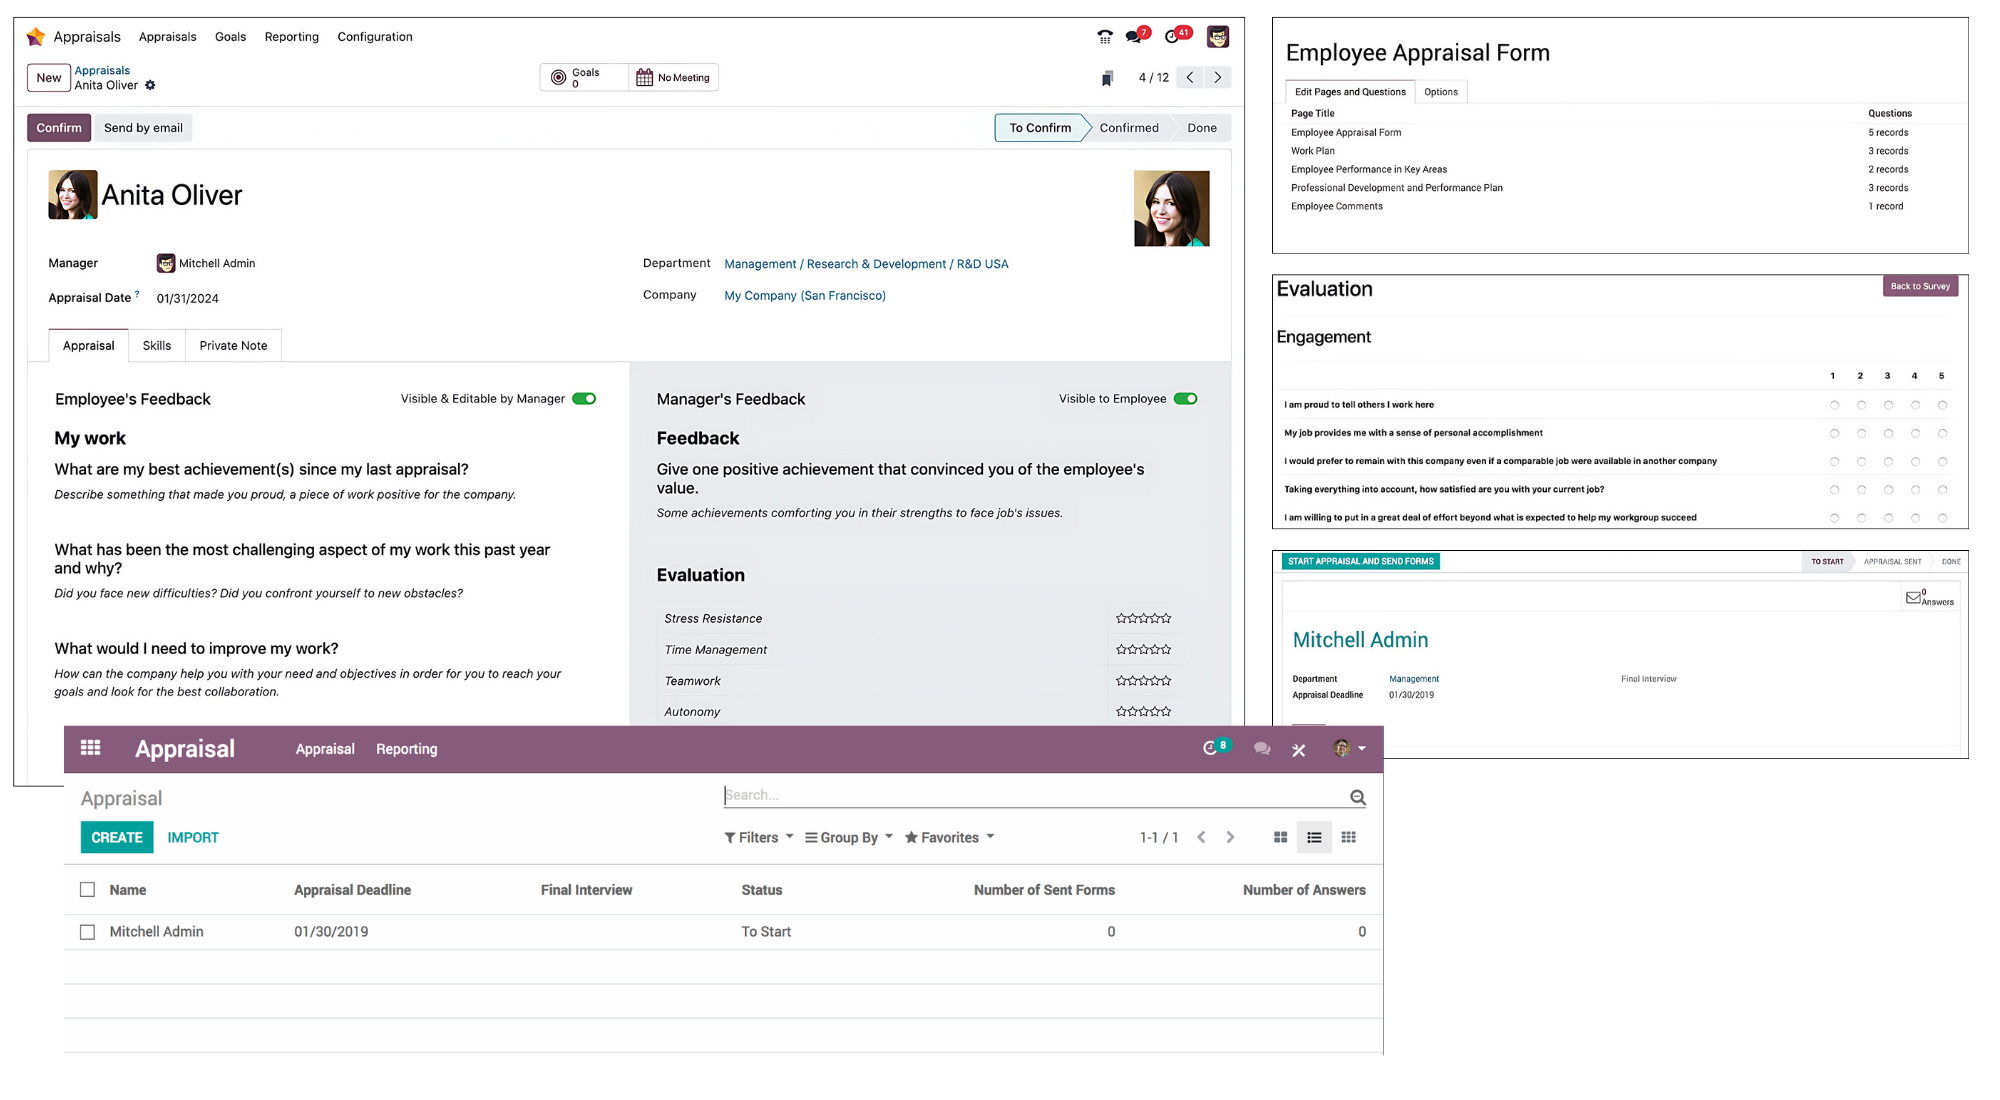Click the Confirm button

click(59, 128)
